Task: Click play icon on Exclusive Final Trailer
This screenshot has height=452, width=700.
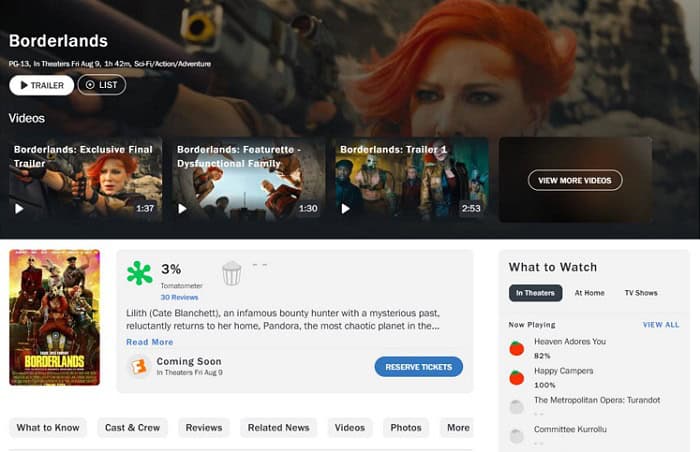Action: click(x=19, y=209)
